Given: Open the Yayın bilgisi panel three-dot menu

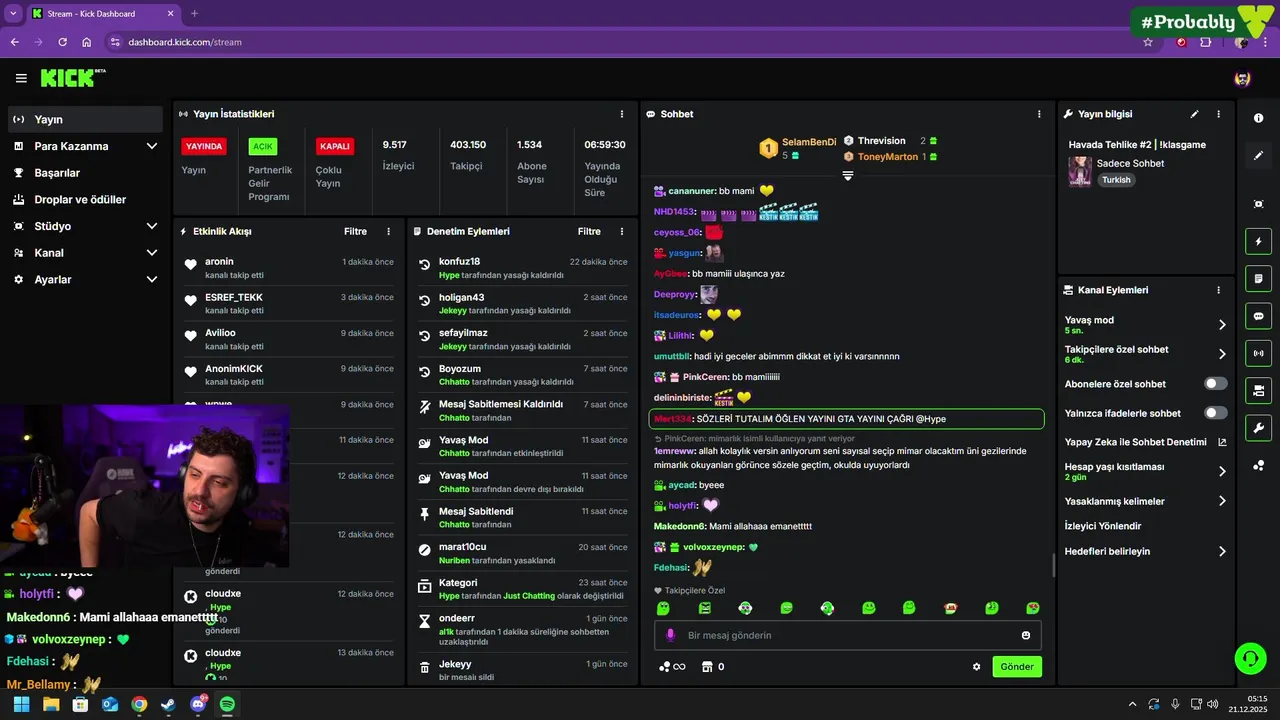Looking at the screenshot, I should click(x=1218, y=114).
